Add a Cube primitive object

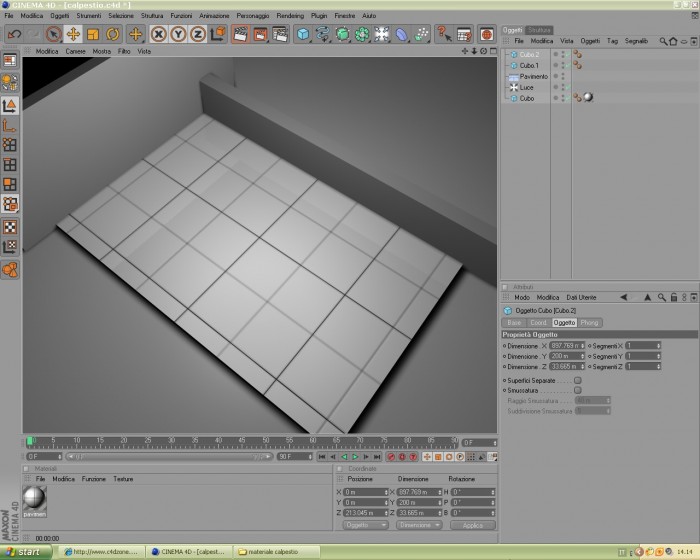303,34
